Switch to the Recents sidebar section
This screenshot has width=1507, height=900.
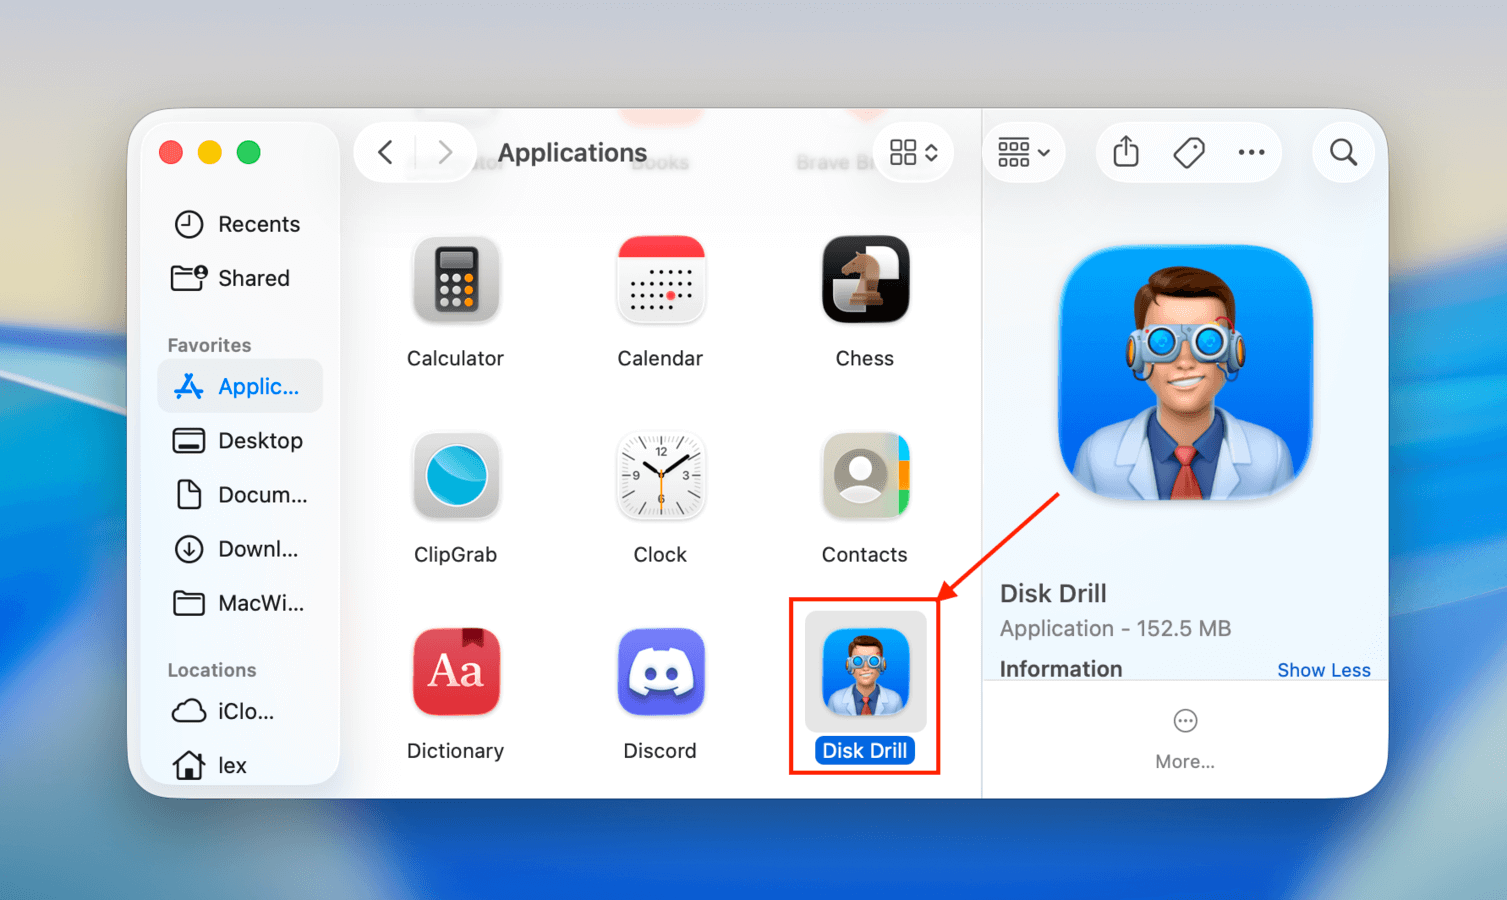[x=258, y=224]
